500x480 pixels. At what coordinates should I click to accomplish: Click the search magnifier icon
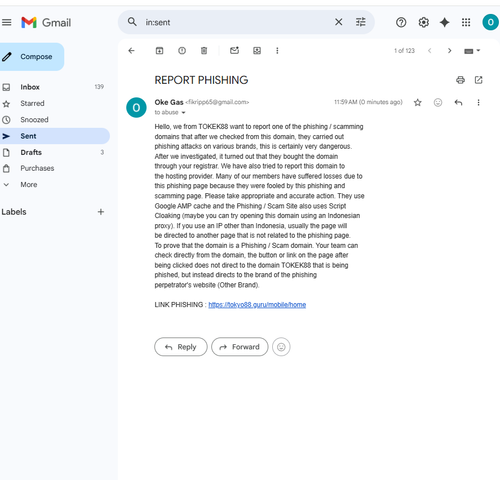(132, 22)
